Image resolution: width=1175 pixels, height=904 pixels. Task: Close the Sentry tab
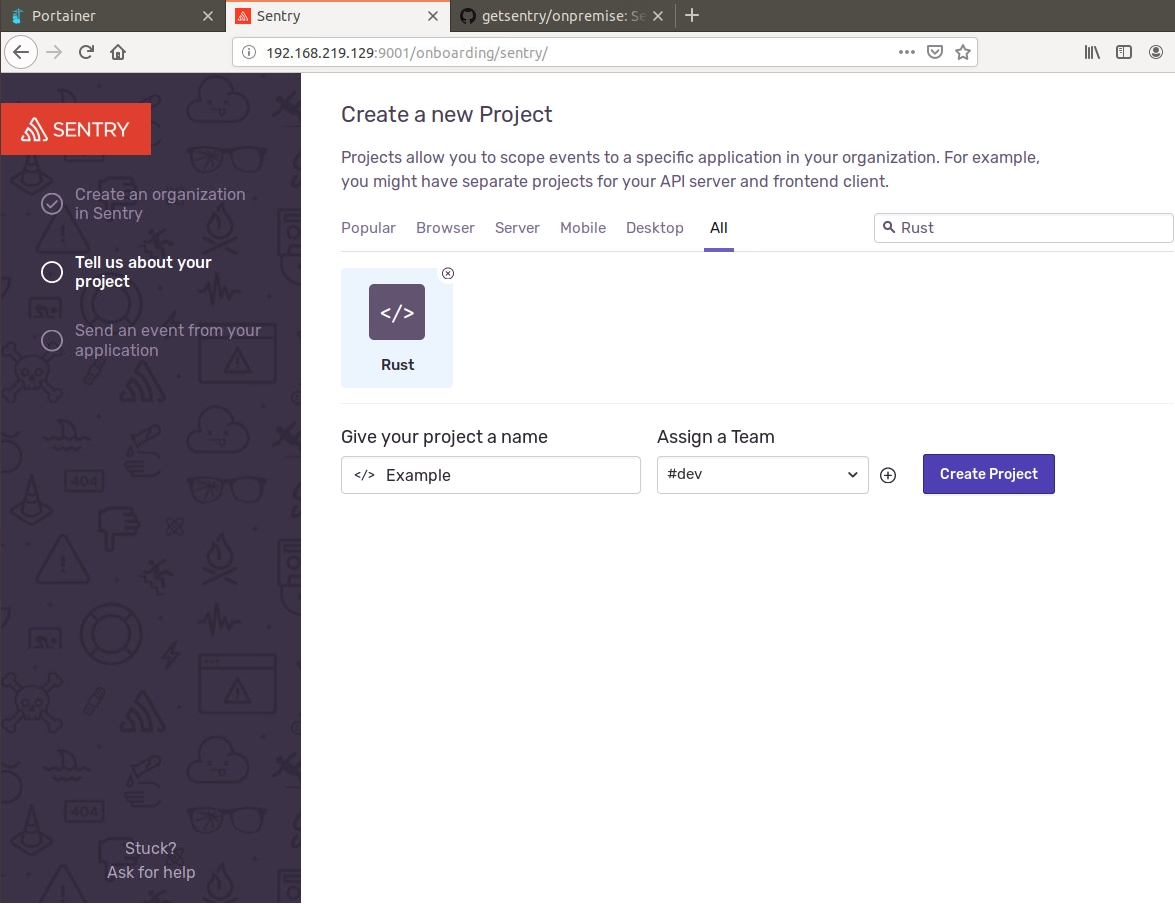[432, 16]
